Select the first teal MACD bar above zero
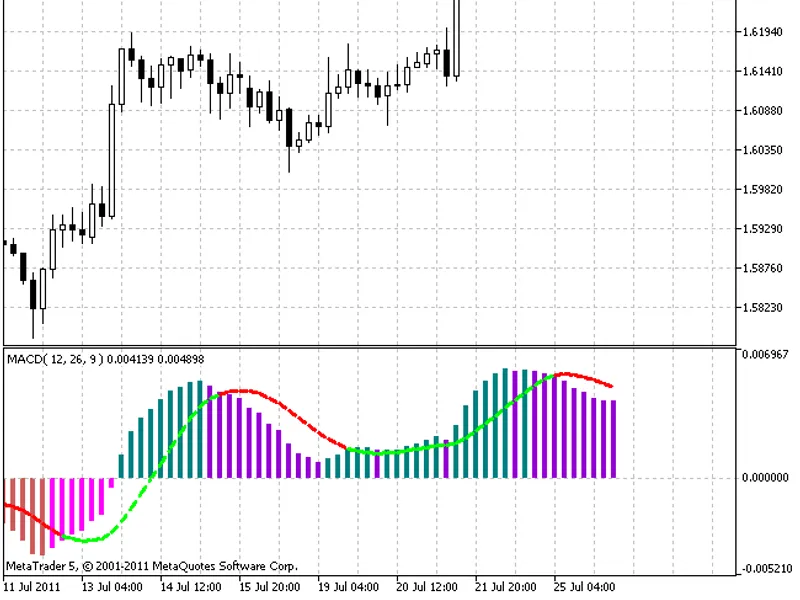Viewport: 800px width, 600px height. (x=121, y=466)
